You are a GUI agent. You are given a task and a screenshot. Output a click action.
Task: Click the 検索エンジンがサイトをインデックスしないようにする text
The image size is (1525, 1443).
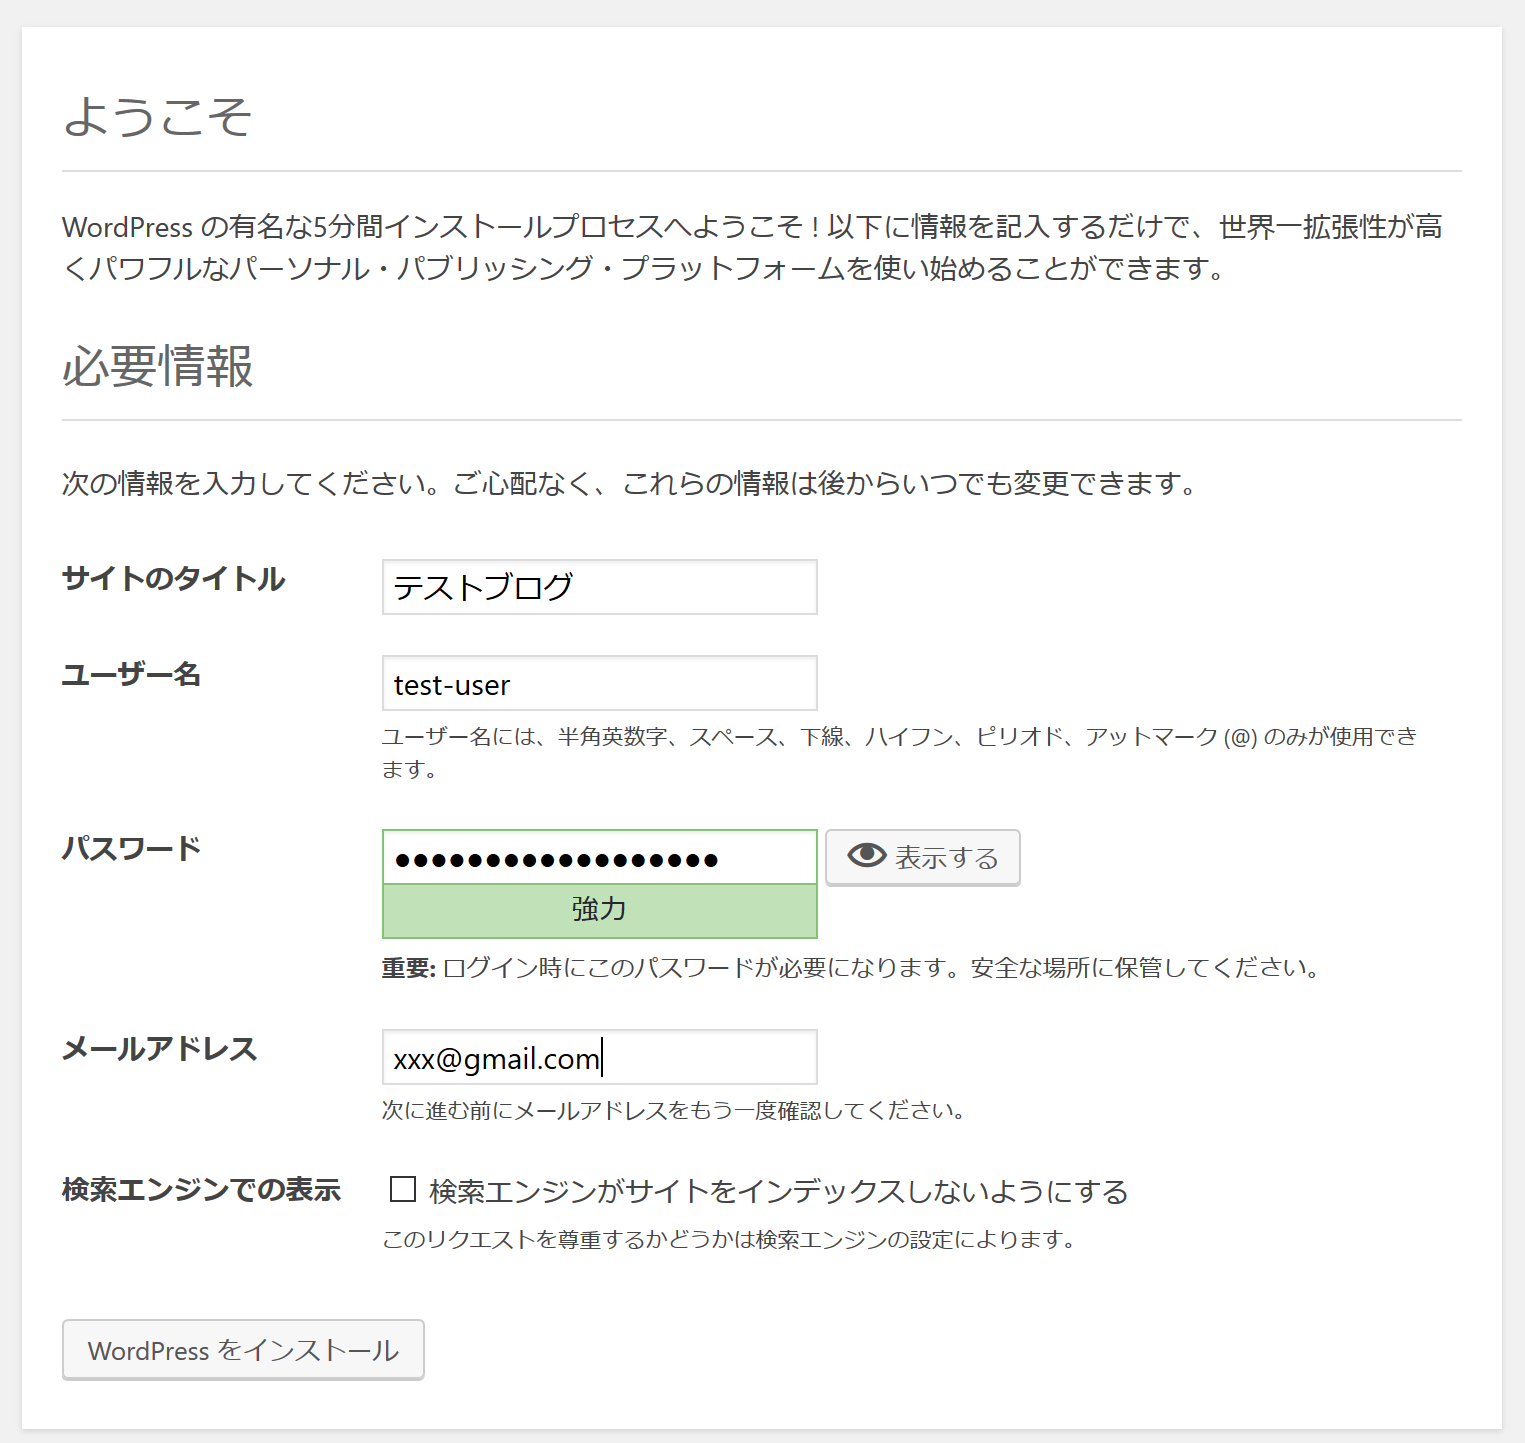click(x=779, y=1191)
